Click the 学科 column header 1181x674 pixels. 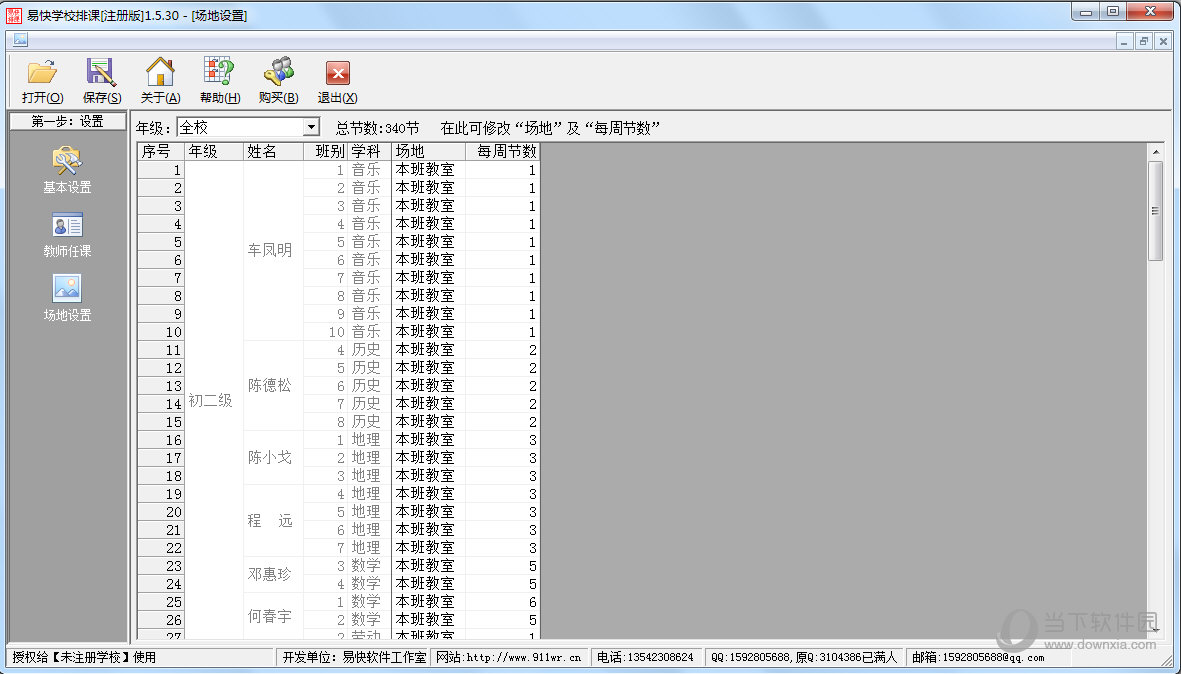[369, 151]
